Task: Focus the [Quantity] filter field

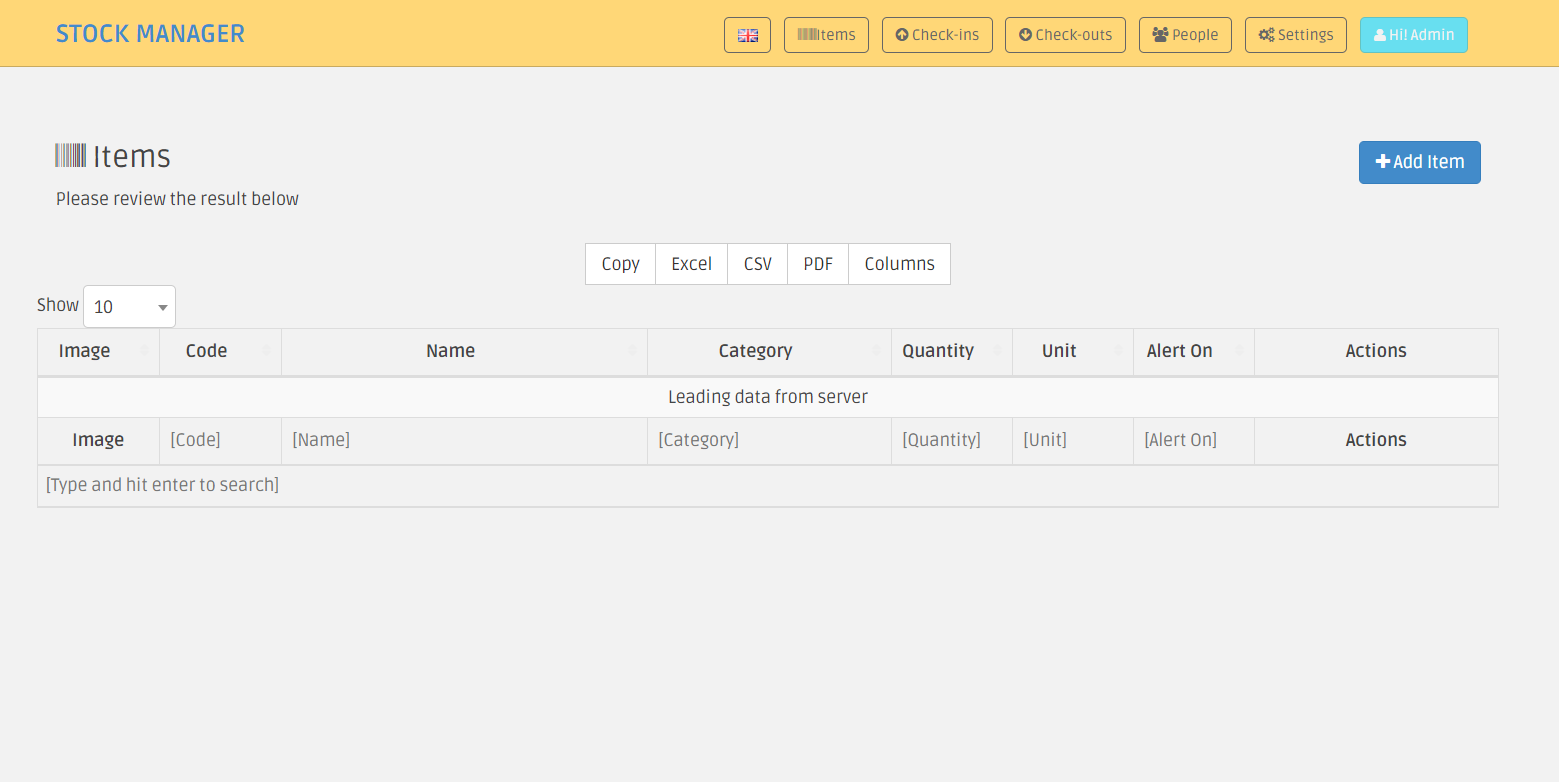Action: [952, 440]
